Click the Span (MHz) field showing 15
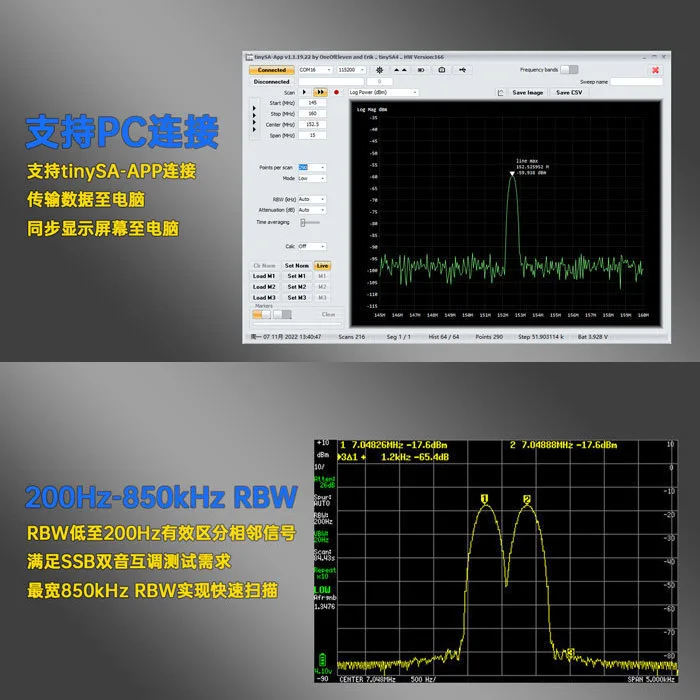Screen dimensions: 700x700 click(x=312, y=135)
